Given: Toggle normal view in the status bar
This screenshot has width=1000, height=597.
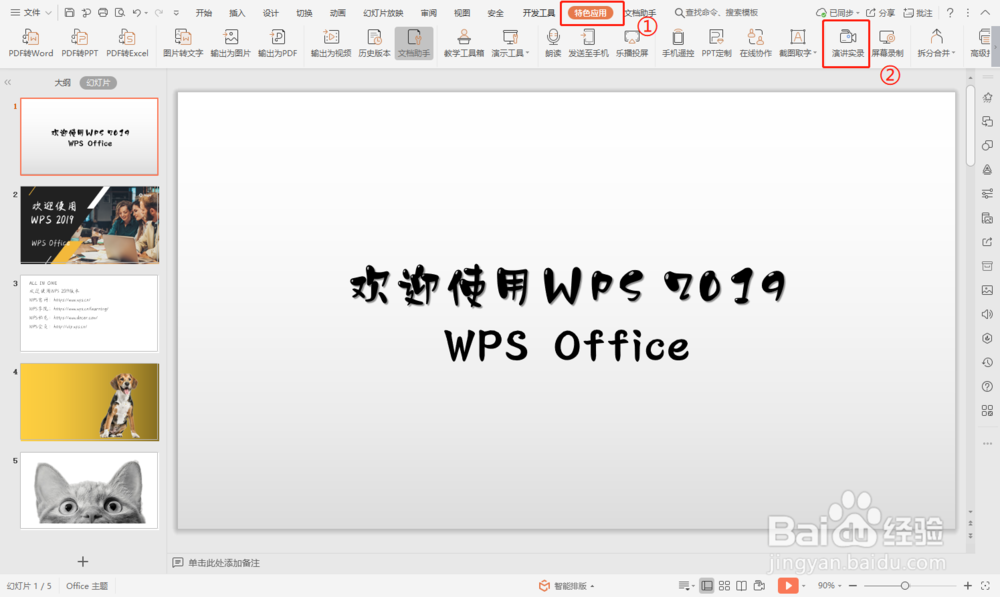Looking at the screenshot, I should 705,585.
